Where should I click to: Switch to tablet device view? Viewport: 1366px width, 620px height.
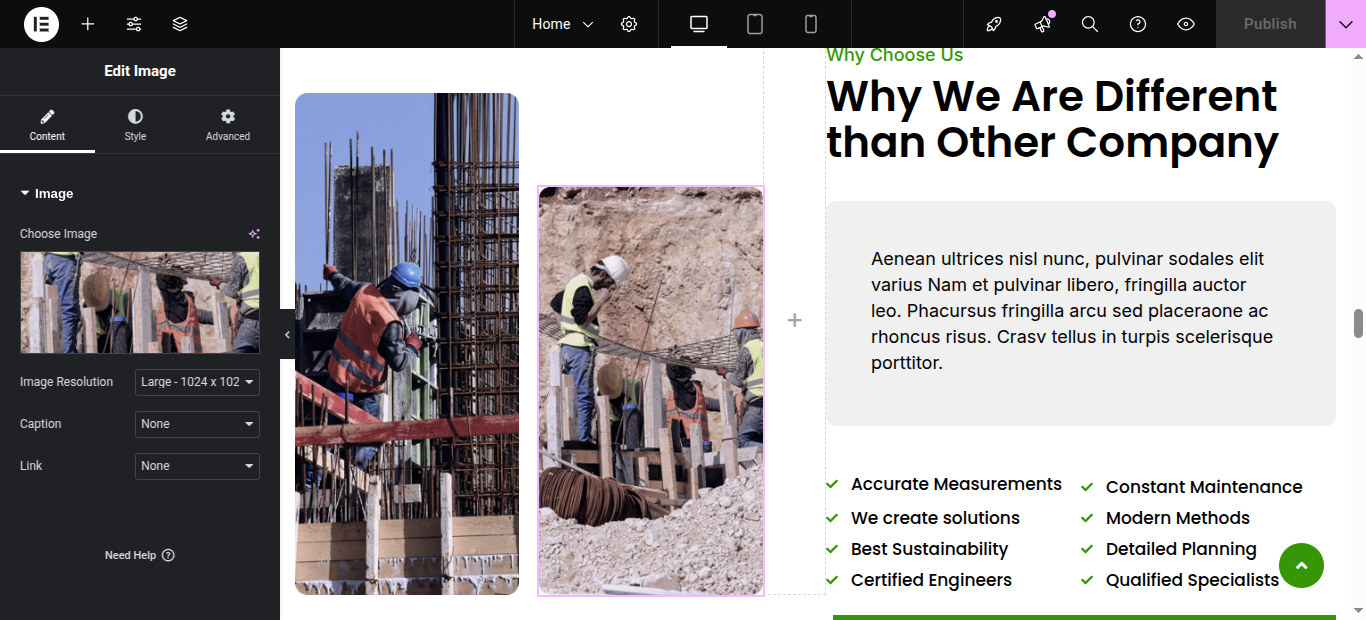tap(755, 24)
